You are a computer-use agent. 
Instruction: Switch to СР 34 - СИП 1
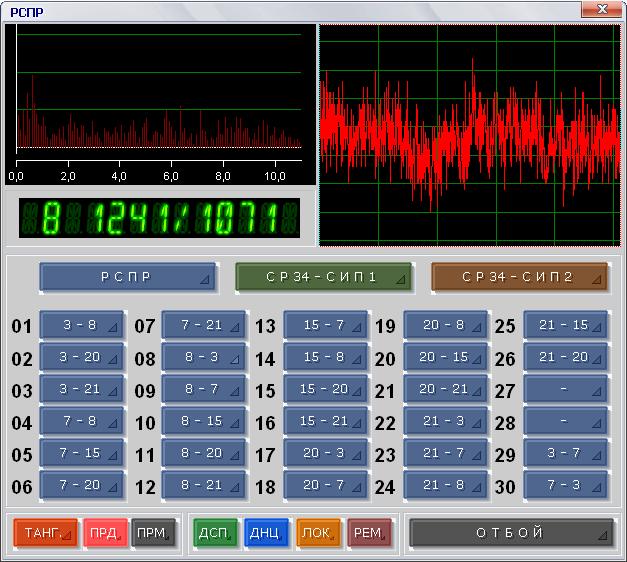[323, 277]
